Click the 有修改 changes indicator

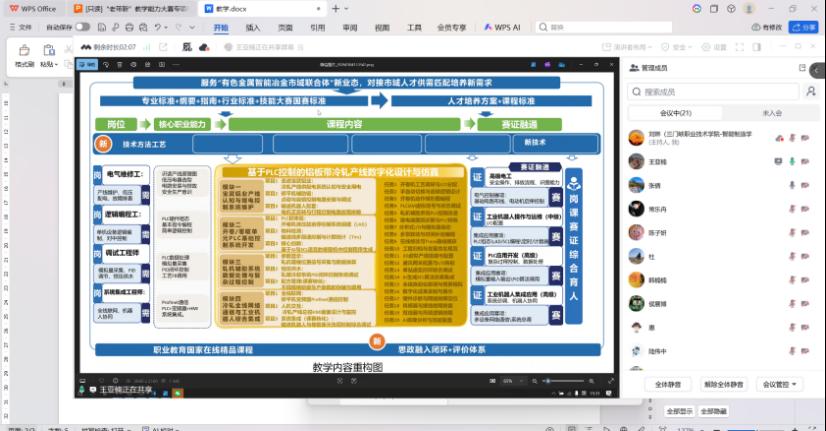(767, 27)
